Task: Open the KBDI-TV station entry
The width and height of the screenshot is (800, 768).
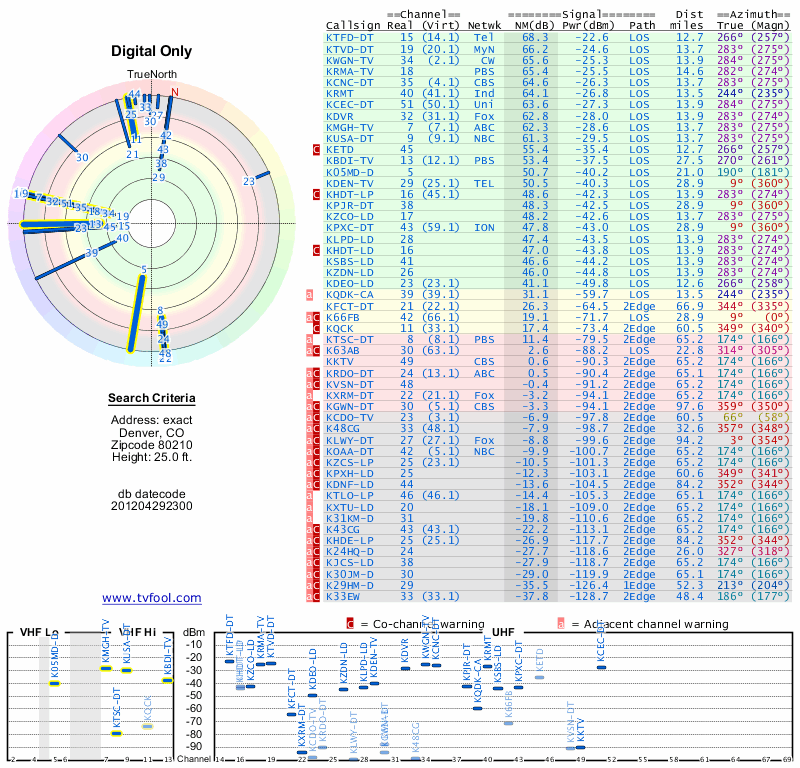Action: pos(558,161)
